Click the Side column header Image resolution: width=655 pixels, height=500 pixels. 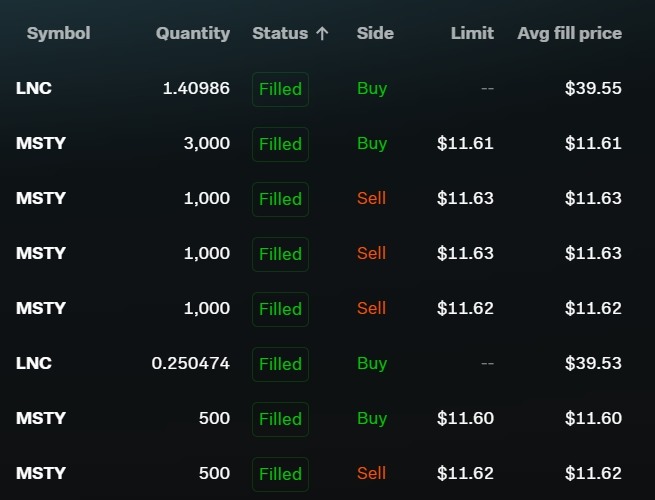(374, 33)
